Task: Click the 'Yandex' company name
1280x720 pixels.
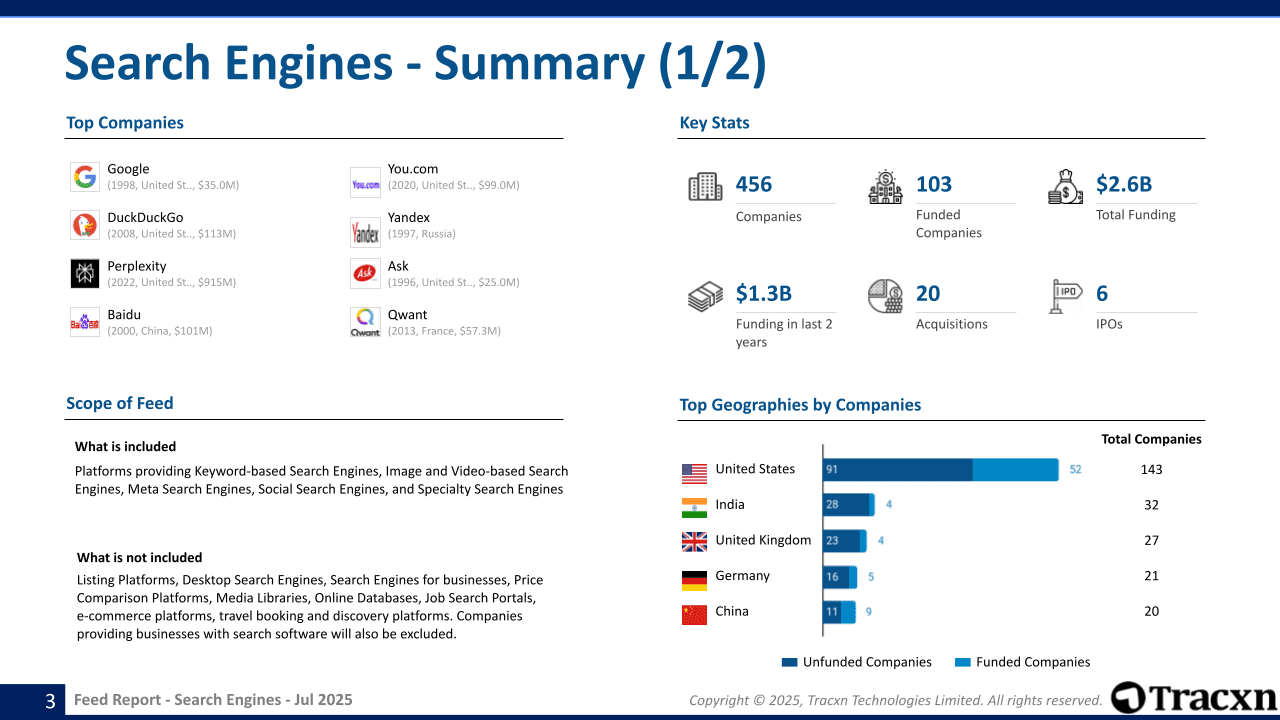Action: click(x=409, y=217)
